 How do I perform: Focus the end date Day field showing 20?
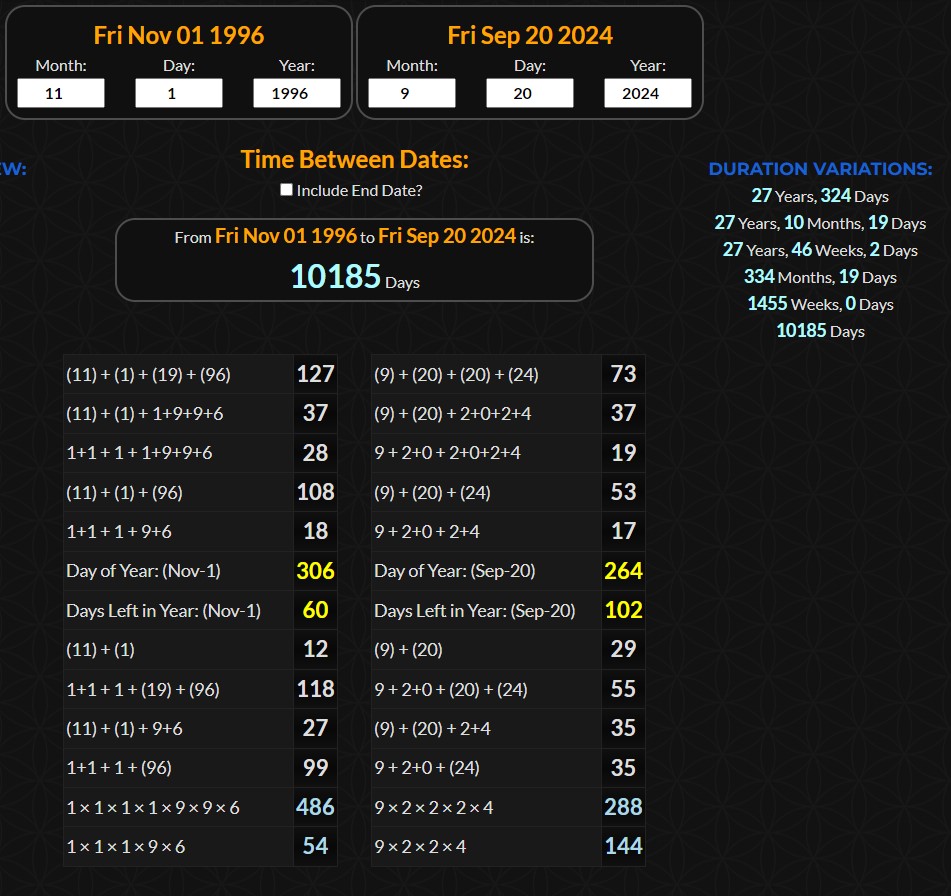coord(530,94)
